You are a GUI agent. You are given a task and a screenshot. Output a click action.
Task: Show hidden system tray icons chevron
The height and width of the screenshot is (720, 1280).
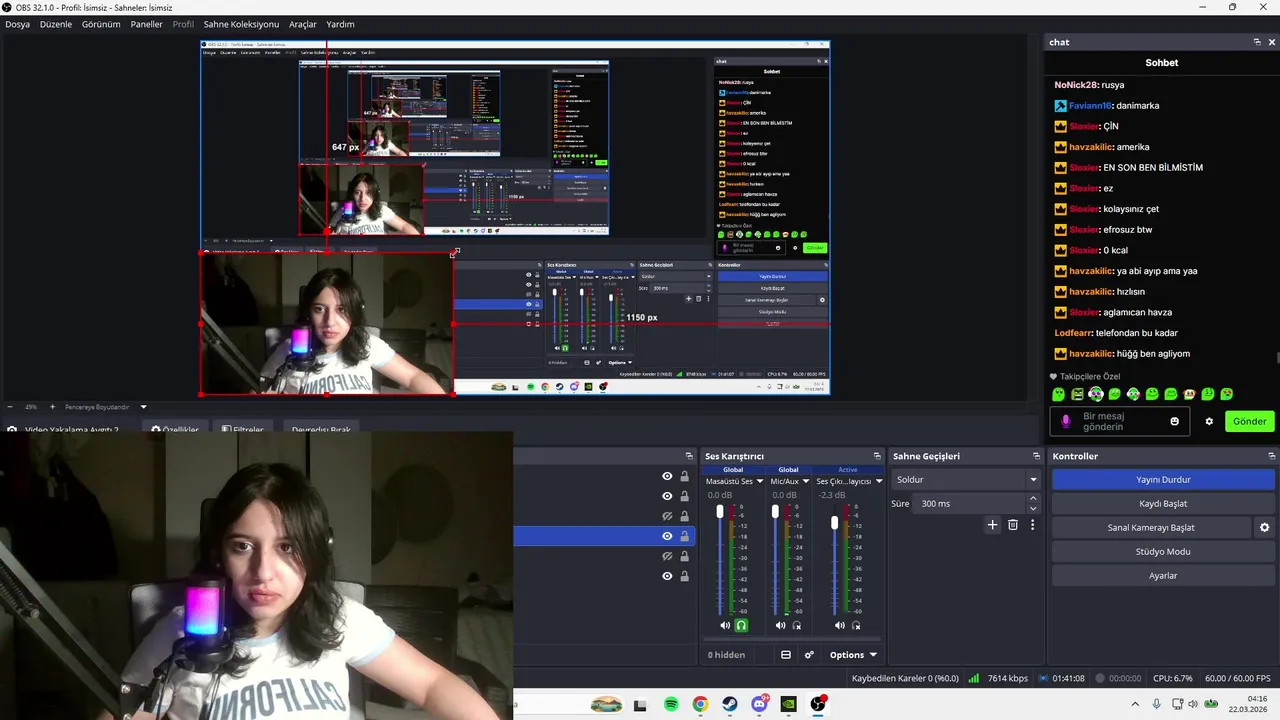pos(1134,705)
